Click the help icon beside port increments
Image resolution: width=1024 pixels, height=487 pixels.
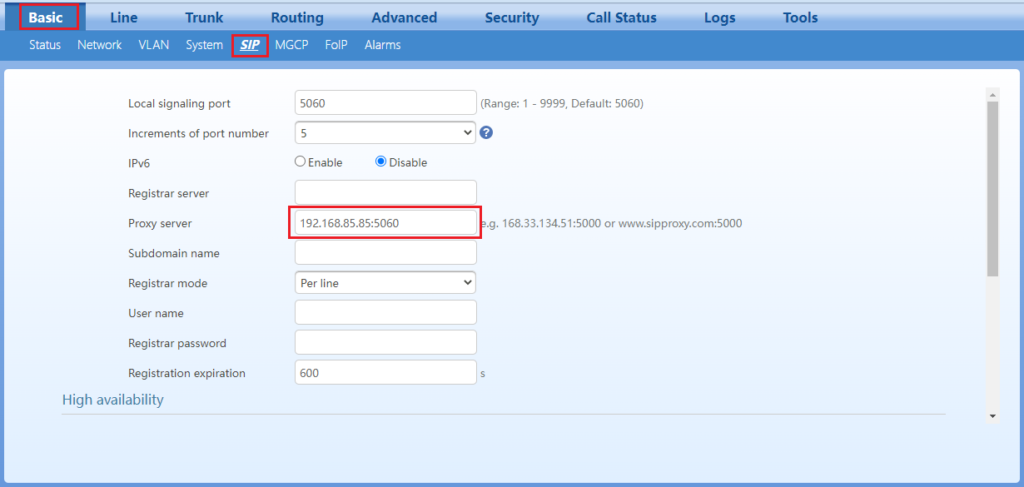486,133
